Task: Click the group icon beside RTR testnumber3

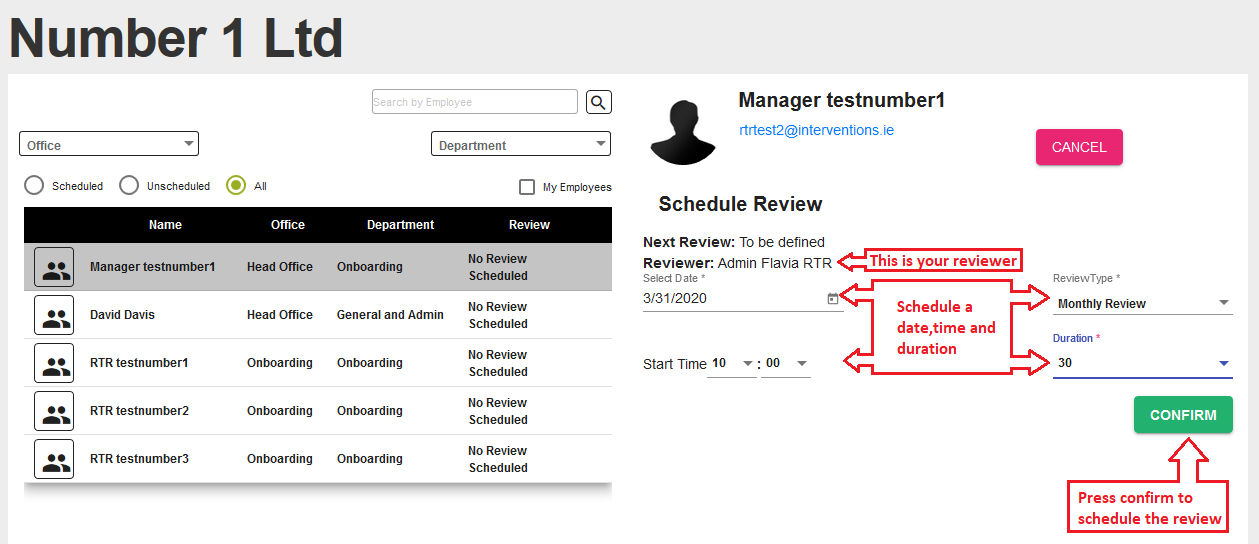Action: click(54, 459)
